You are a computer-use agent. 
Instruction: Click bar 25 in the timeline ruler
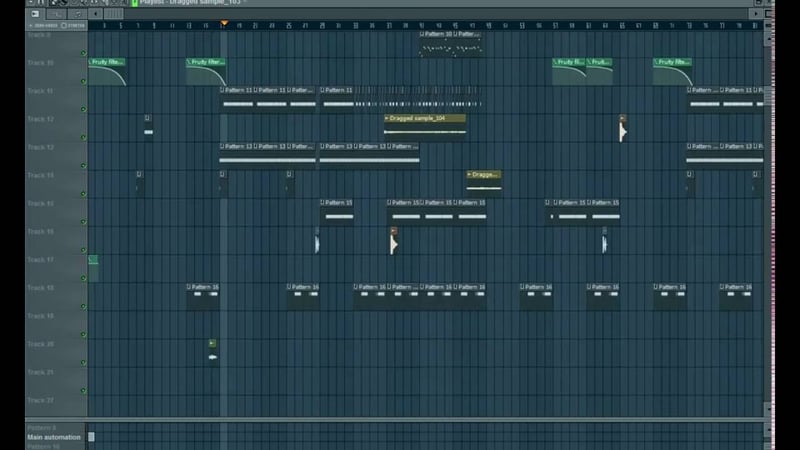point(289,26)
